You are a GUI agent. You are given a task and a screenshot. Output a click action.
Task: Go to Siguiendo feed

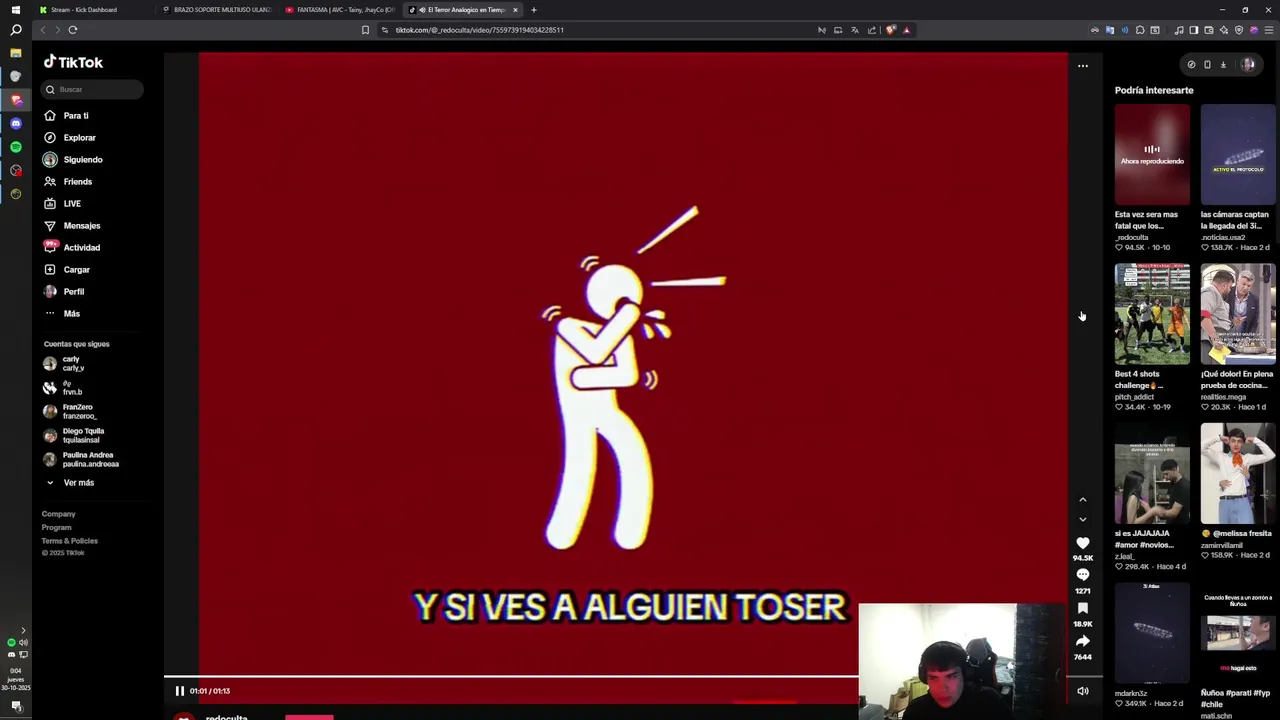(x=73, y=160)
